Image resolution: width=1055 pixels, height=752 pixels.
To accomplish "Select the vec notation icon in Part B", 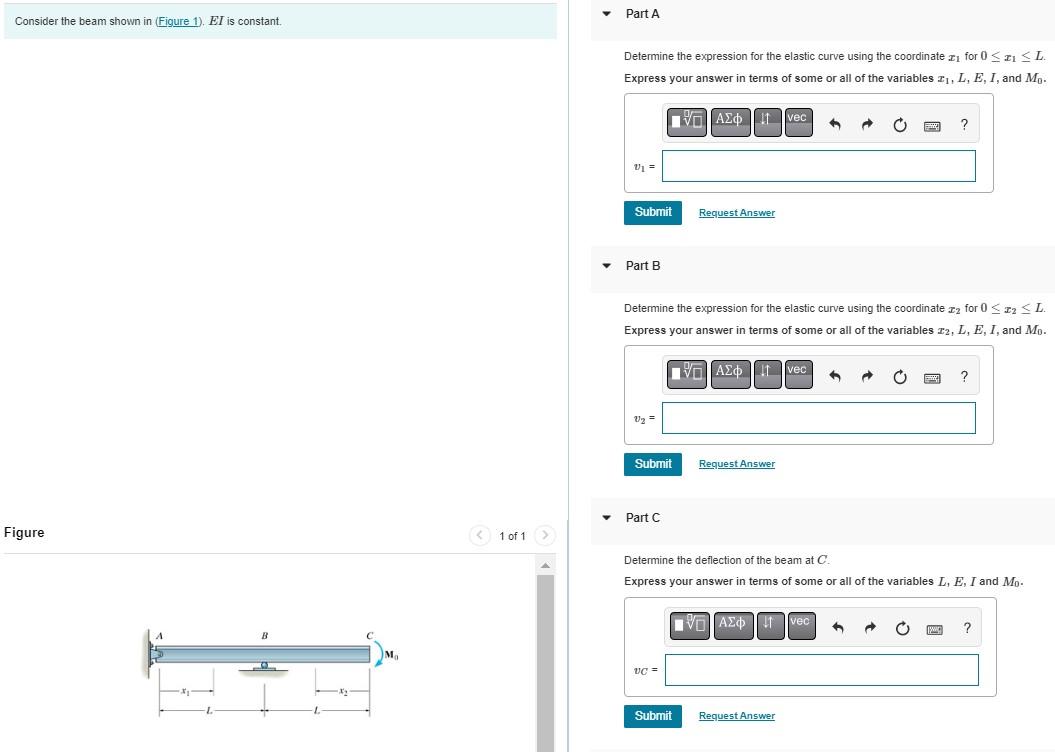I will click(797, 372).
